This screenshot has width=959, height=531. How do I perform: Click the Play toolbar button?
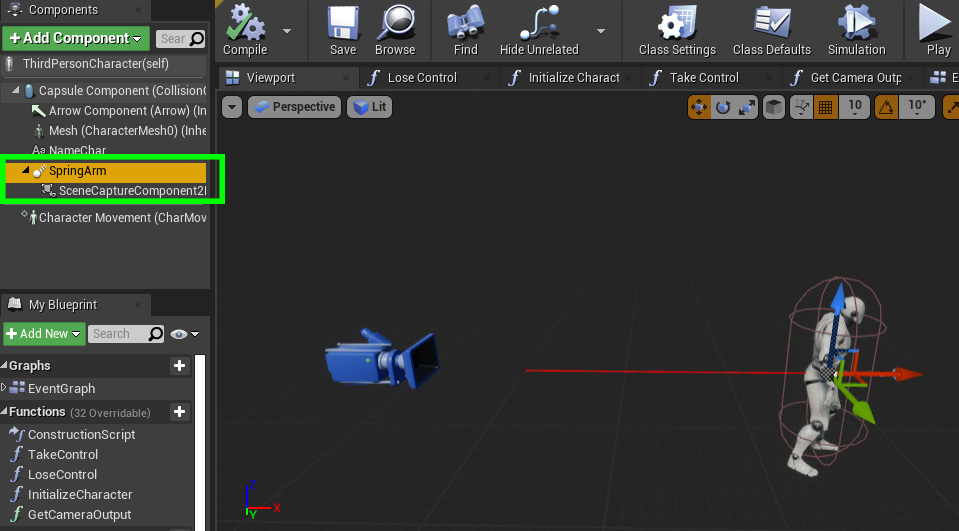point(938,31)
